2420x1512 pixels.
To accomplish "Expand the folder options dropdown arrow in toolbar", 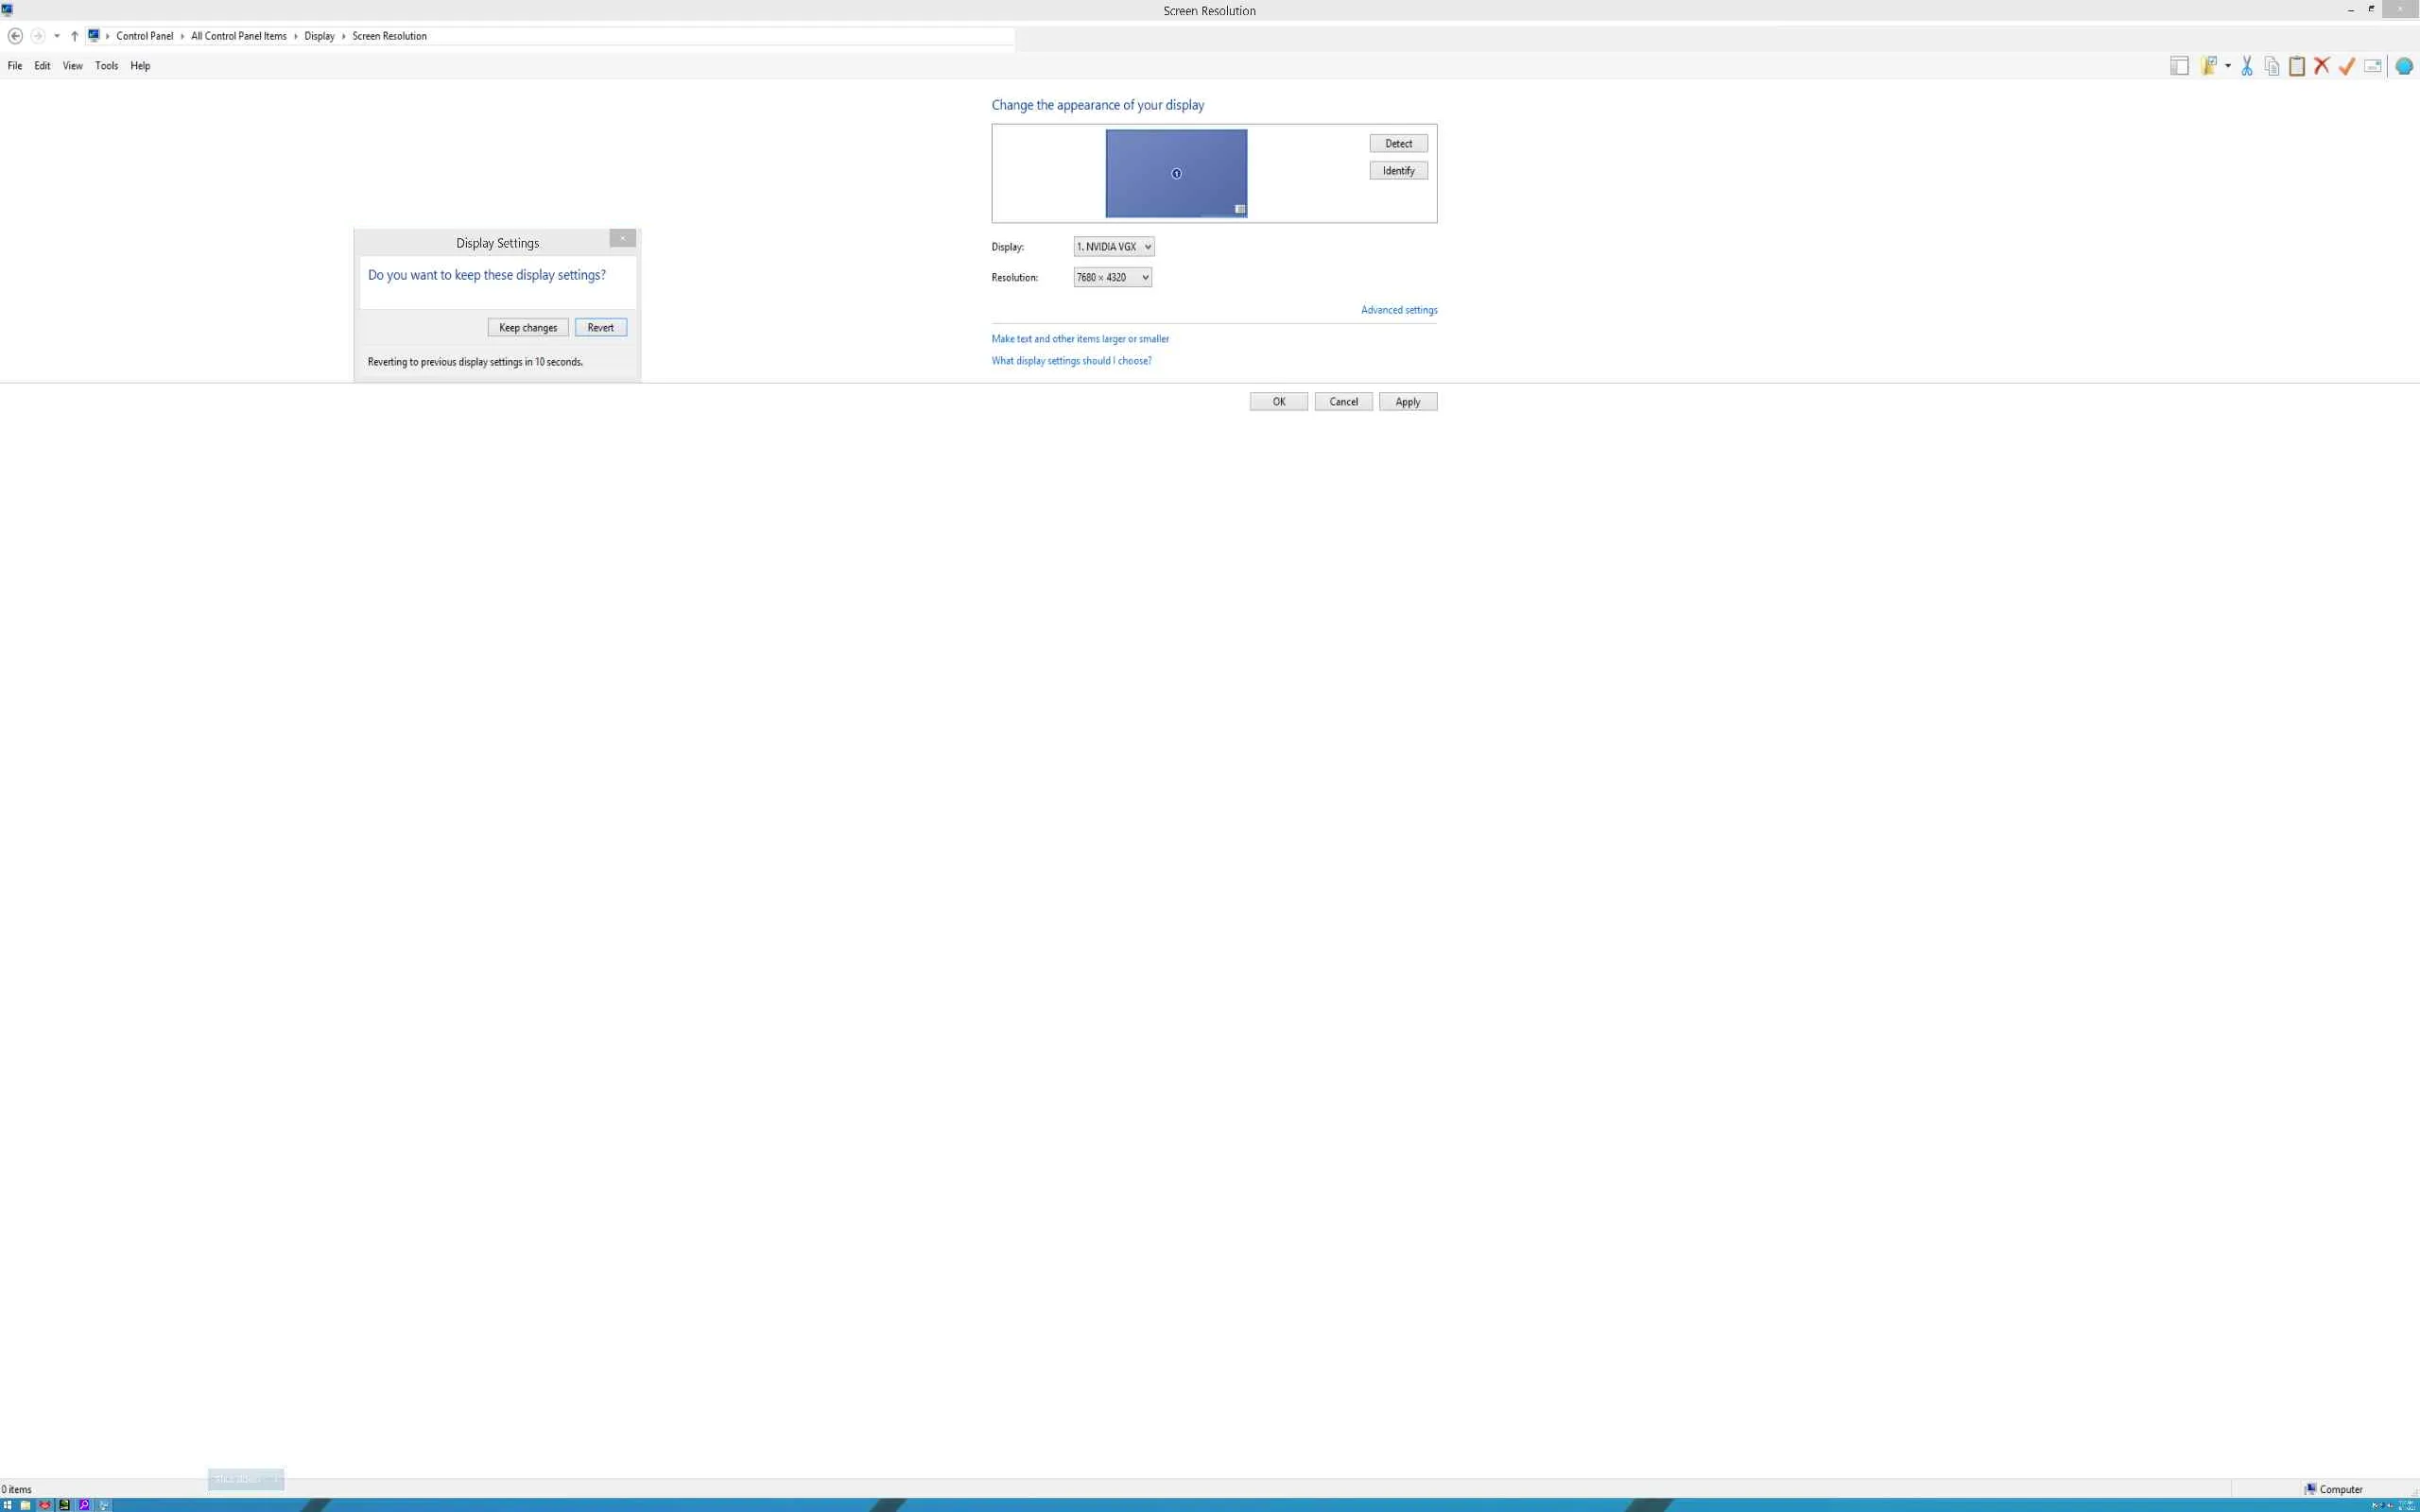I will (x=2228, y=66).
